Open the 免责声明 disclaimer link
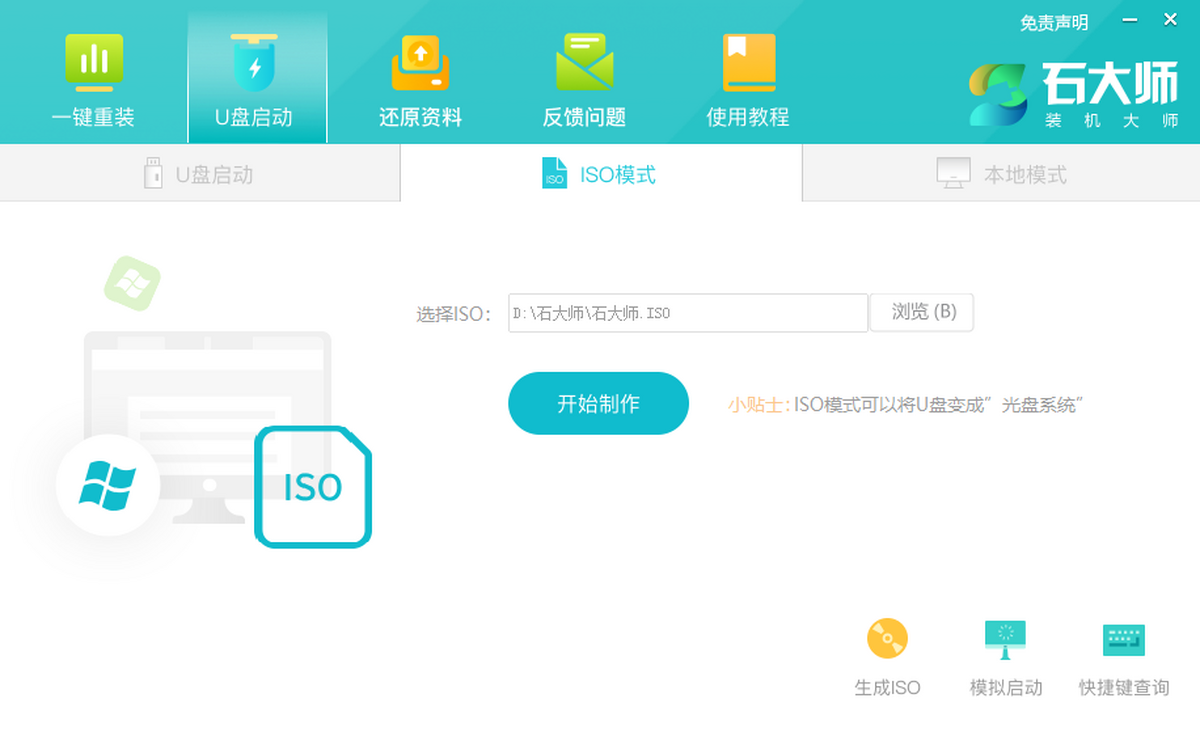 point(1054,22)
